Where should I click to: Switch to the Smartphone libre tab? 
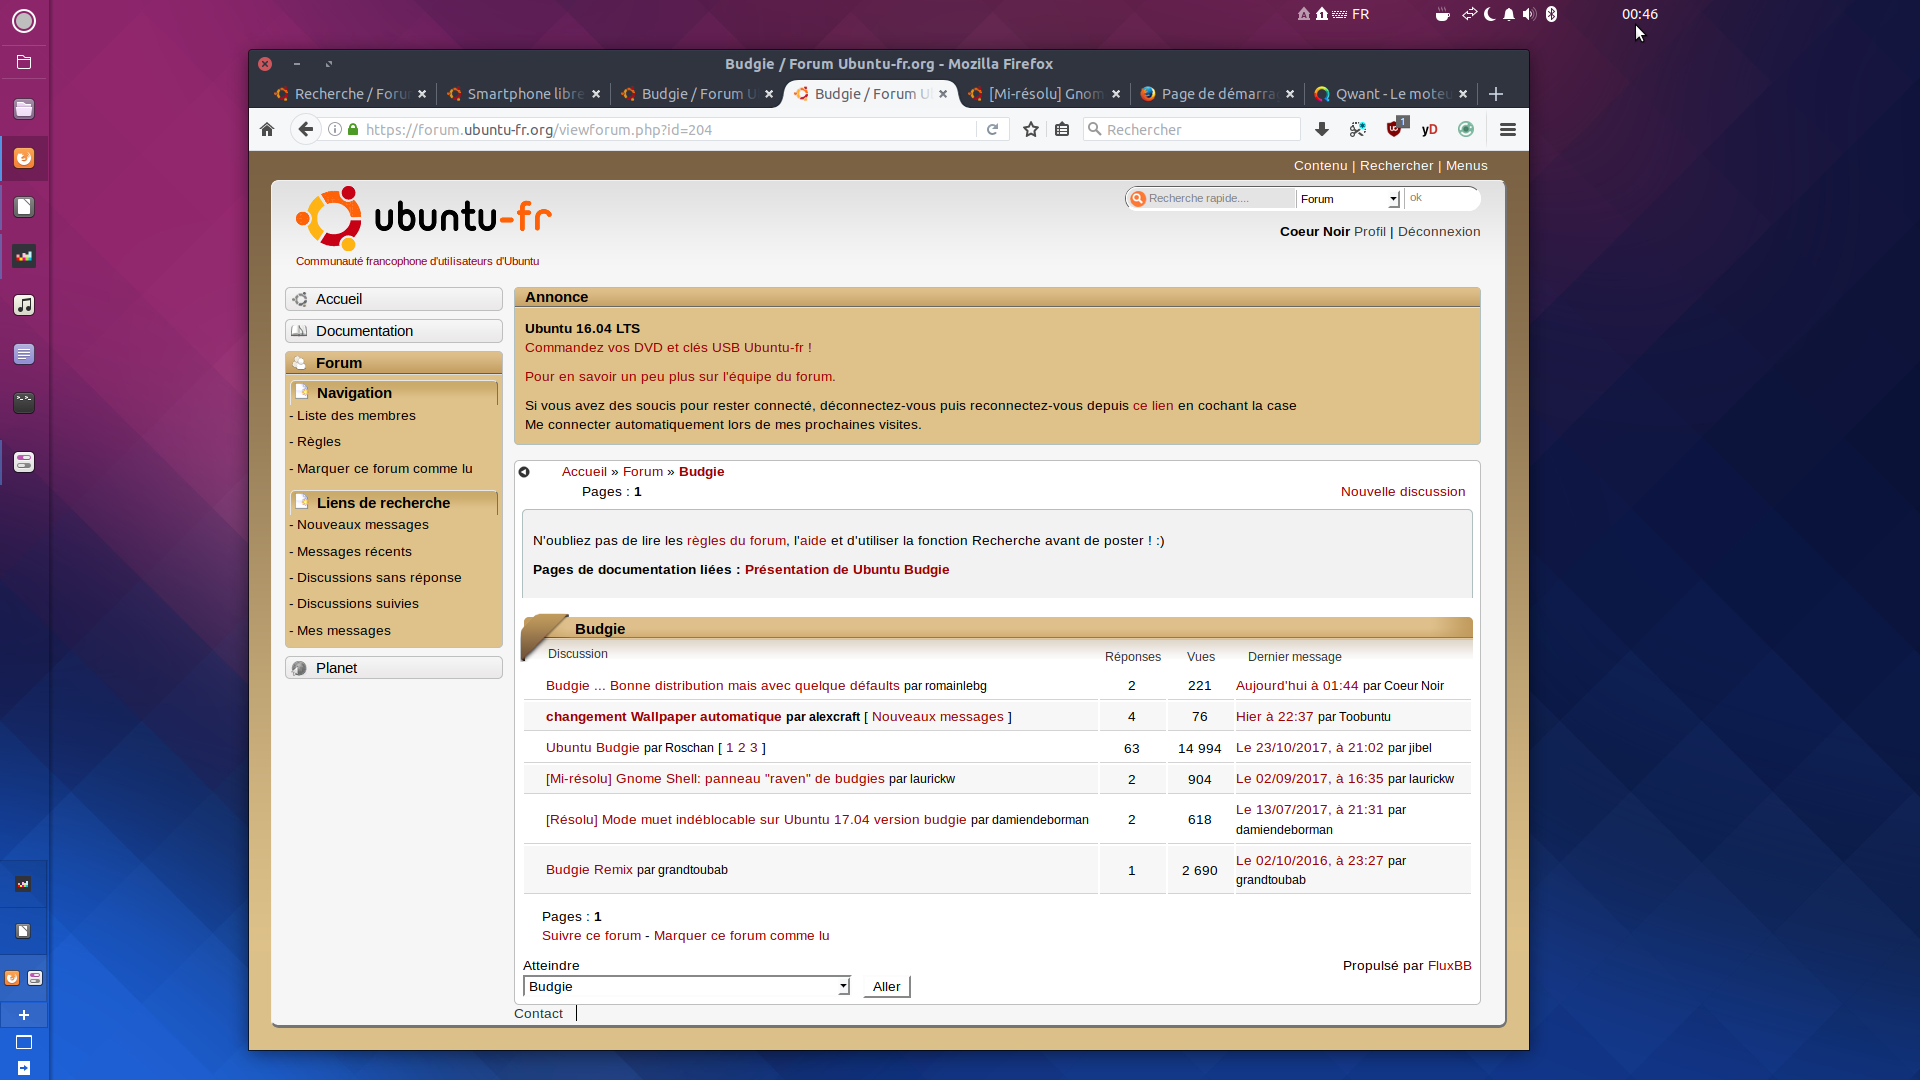523,94
